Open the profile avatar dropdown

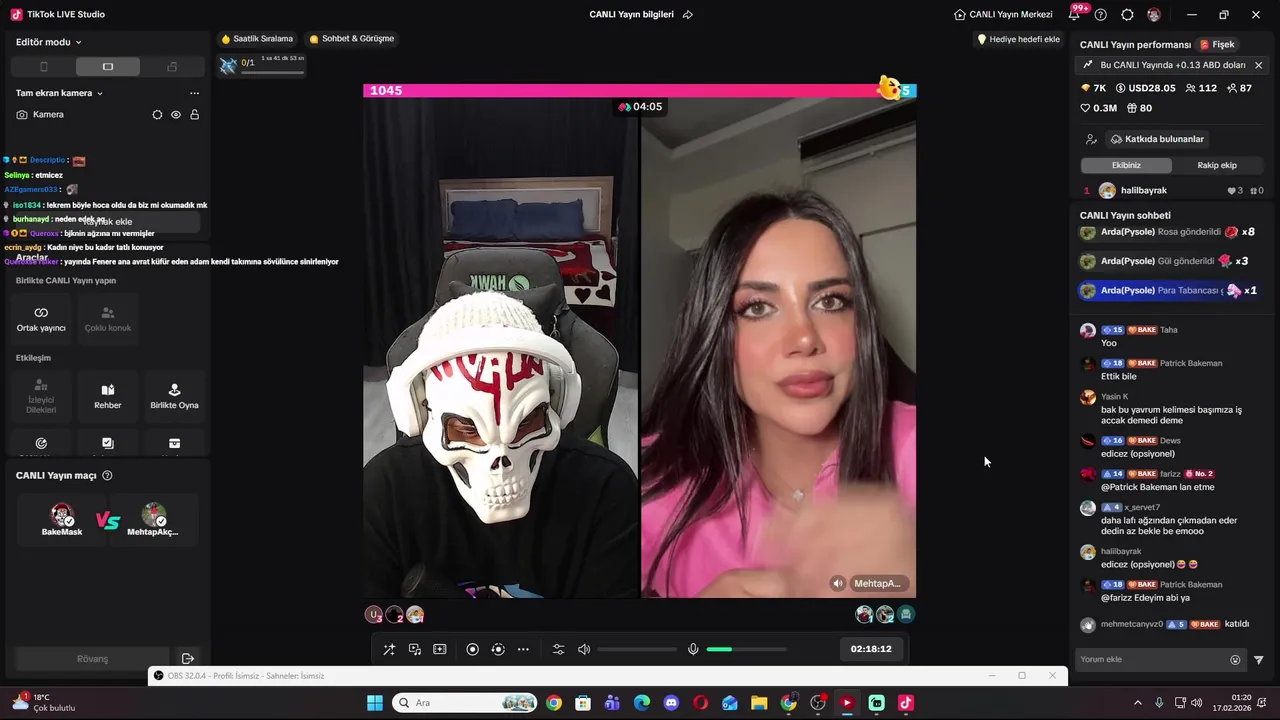1154,15
